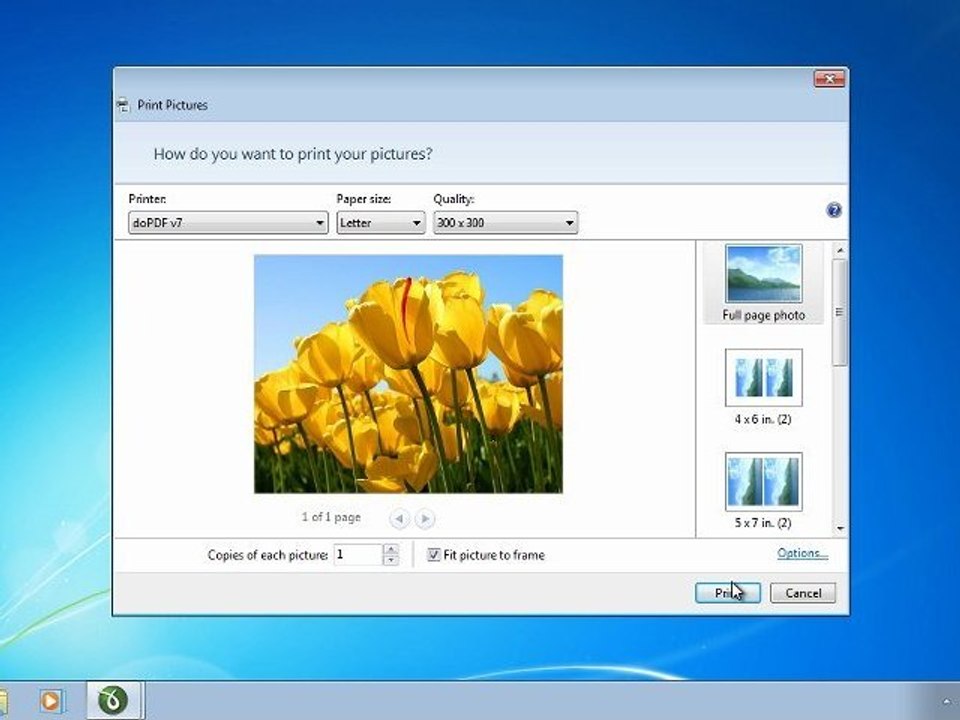Select 5 x 7 in. (2) layout

[x=763, y=490]
